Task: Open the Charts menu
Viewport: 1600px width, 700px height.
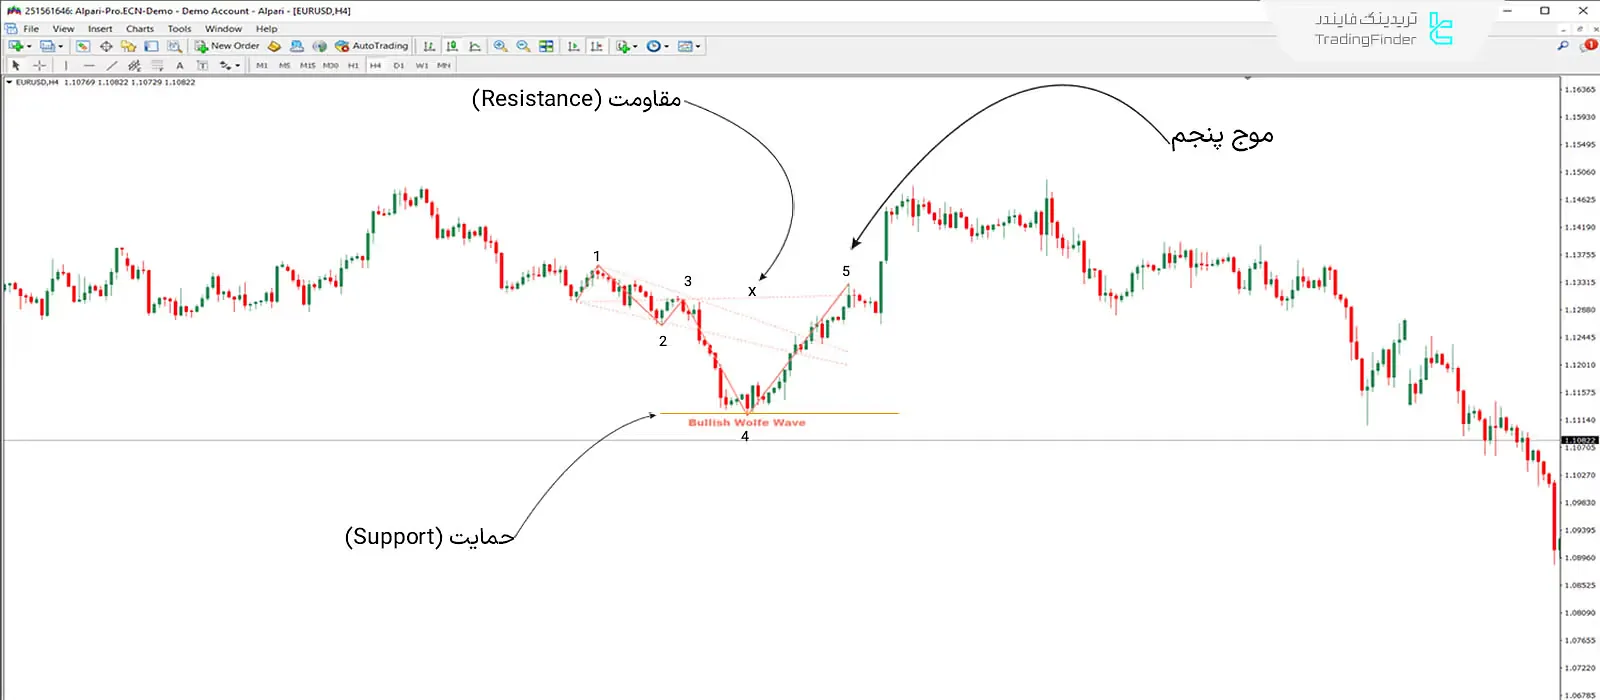Action: [x=140, y=29]
